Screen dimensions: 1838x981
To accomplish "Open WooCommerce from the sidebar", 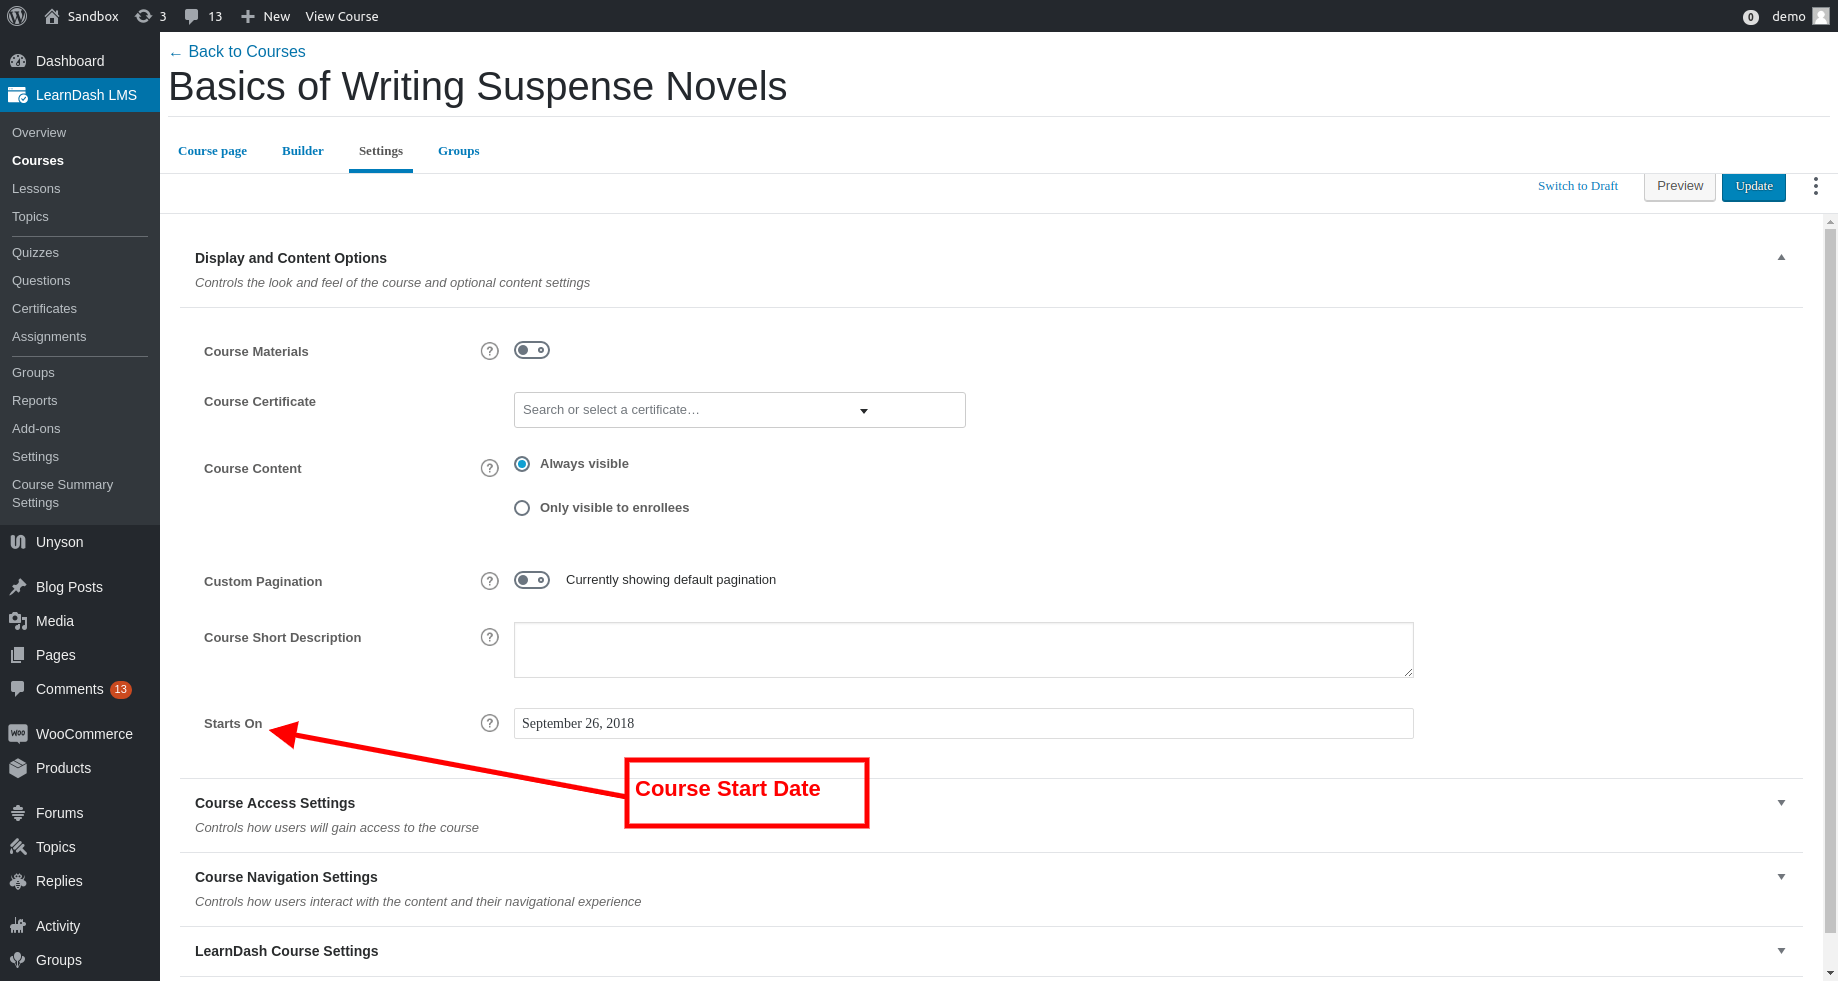I will point(84,734).
